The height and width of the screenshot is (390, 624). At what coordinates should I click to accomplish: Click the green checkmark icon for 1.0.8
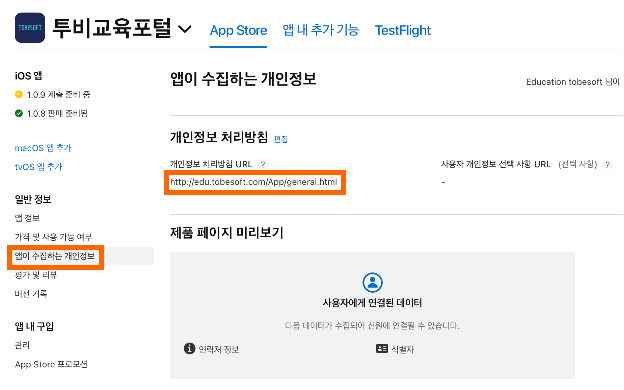tap(19, 113)
